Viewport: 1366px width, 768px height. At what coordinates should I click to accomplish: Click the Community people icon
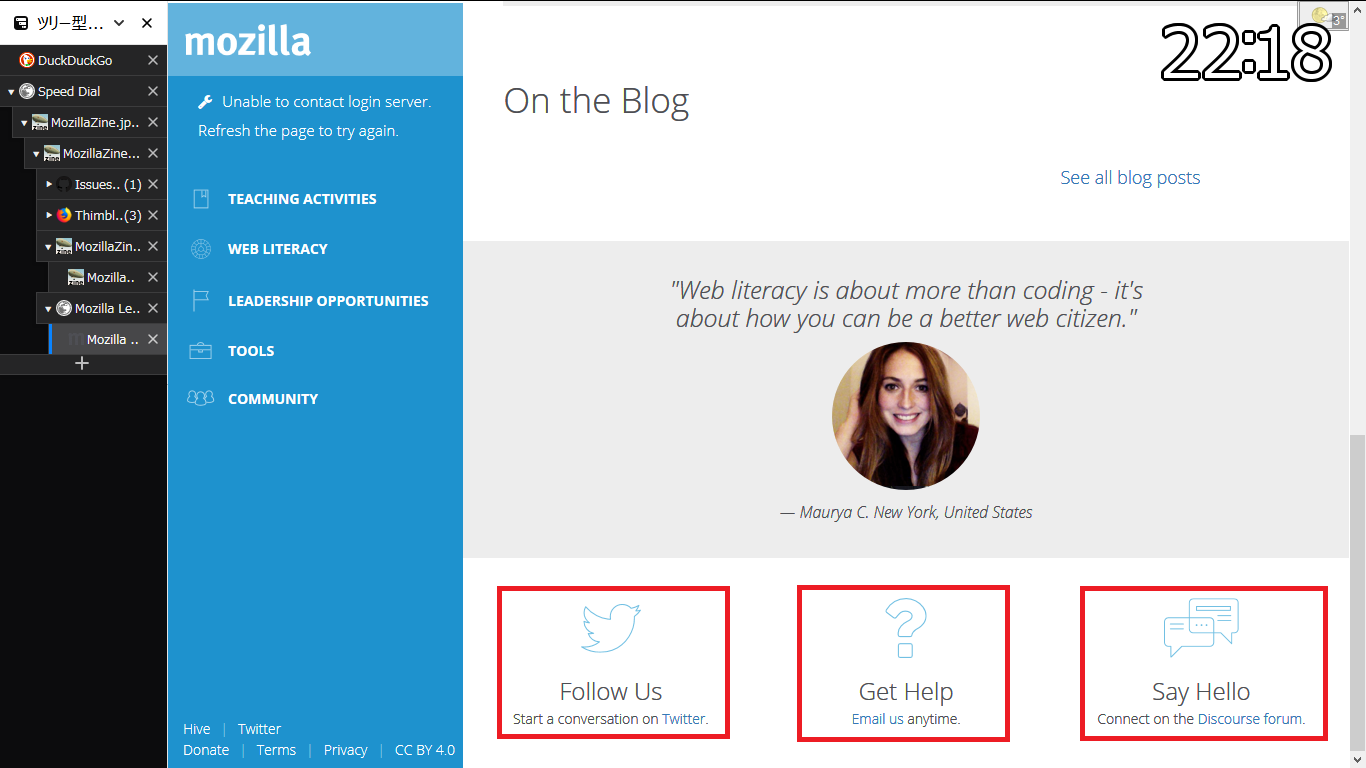point(201,398)
